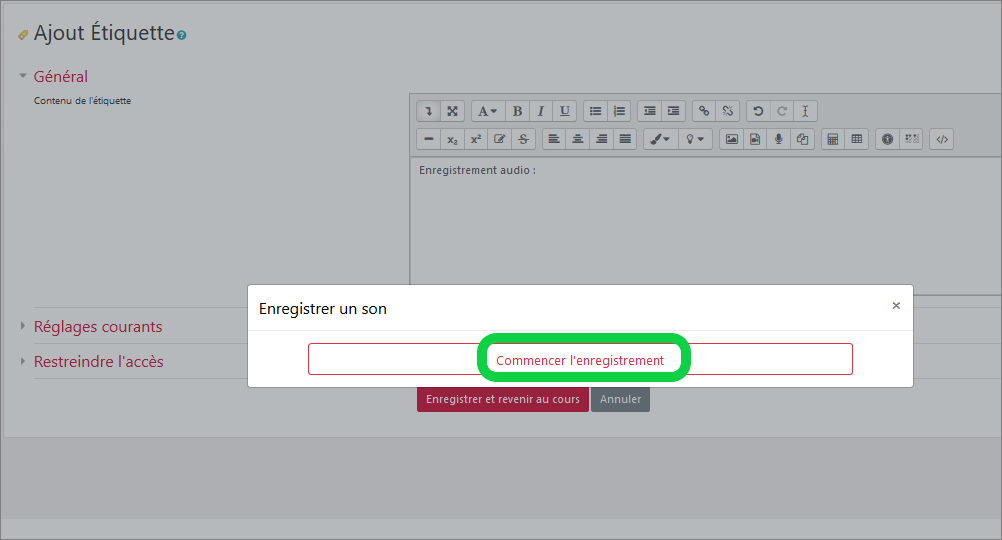1002x540 pixels.
Task: Click inside the Enregistrement audio text area
Action: [x=705, y=226]
